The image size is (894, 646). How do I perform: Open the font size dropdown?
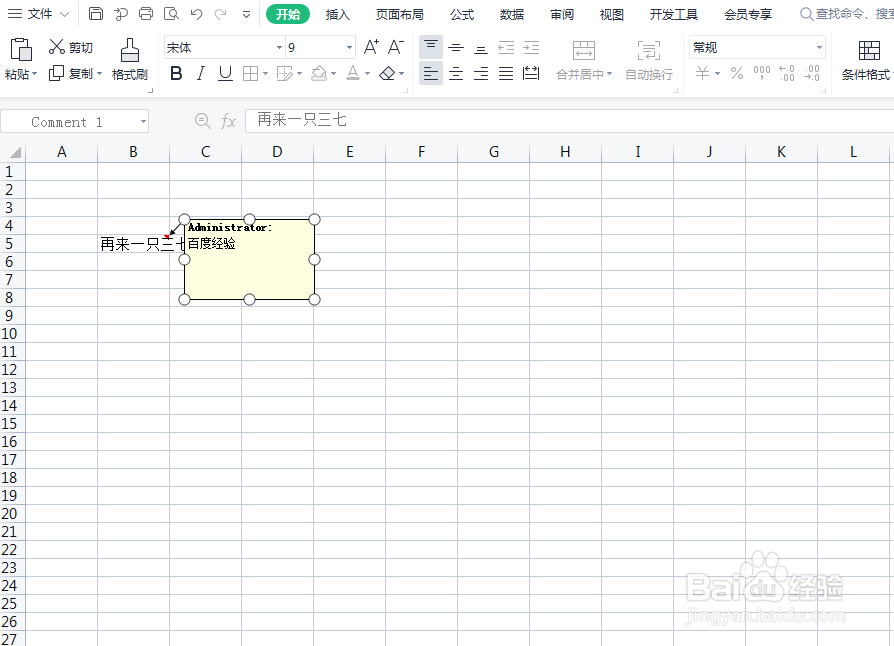coord(350,47)
